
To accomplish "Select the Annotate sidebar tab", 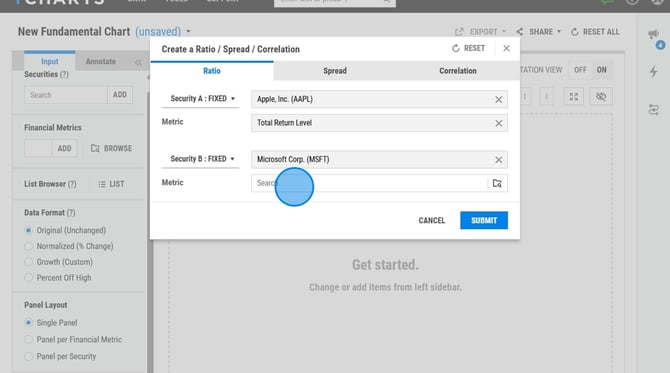I will click(x=101, y=61).
